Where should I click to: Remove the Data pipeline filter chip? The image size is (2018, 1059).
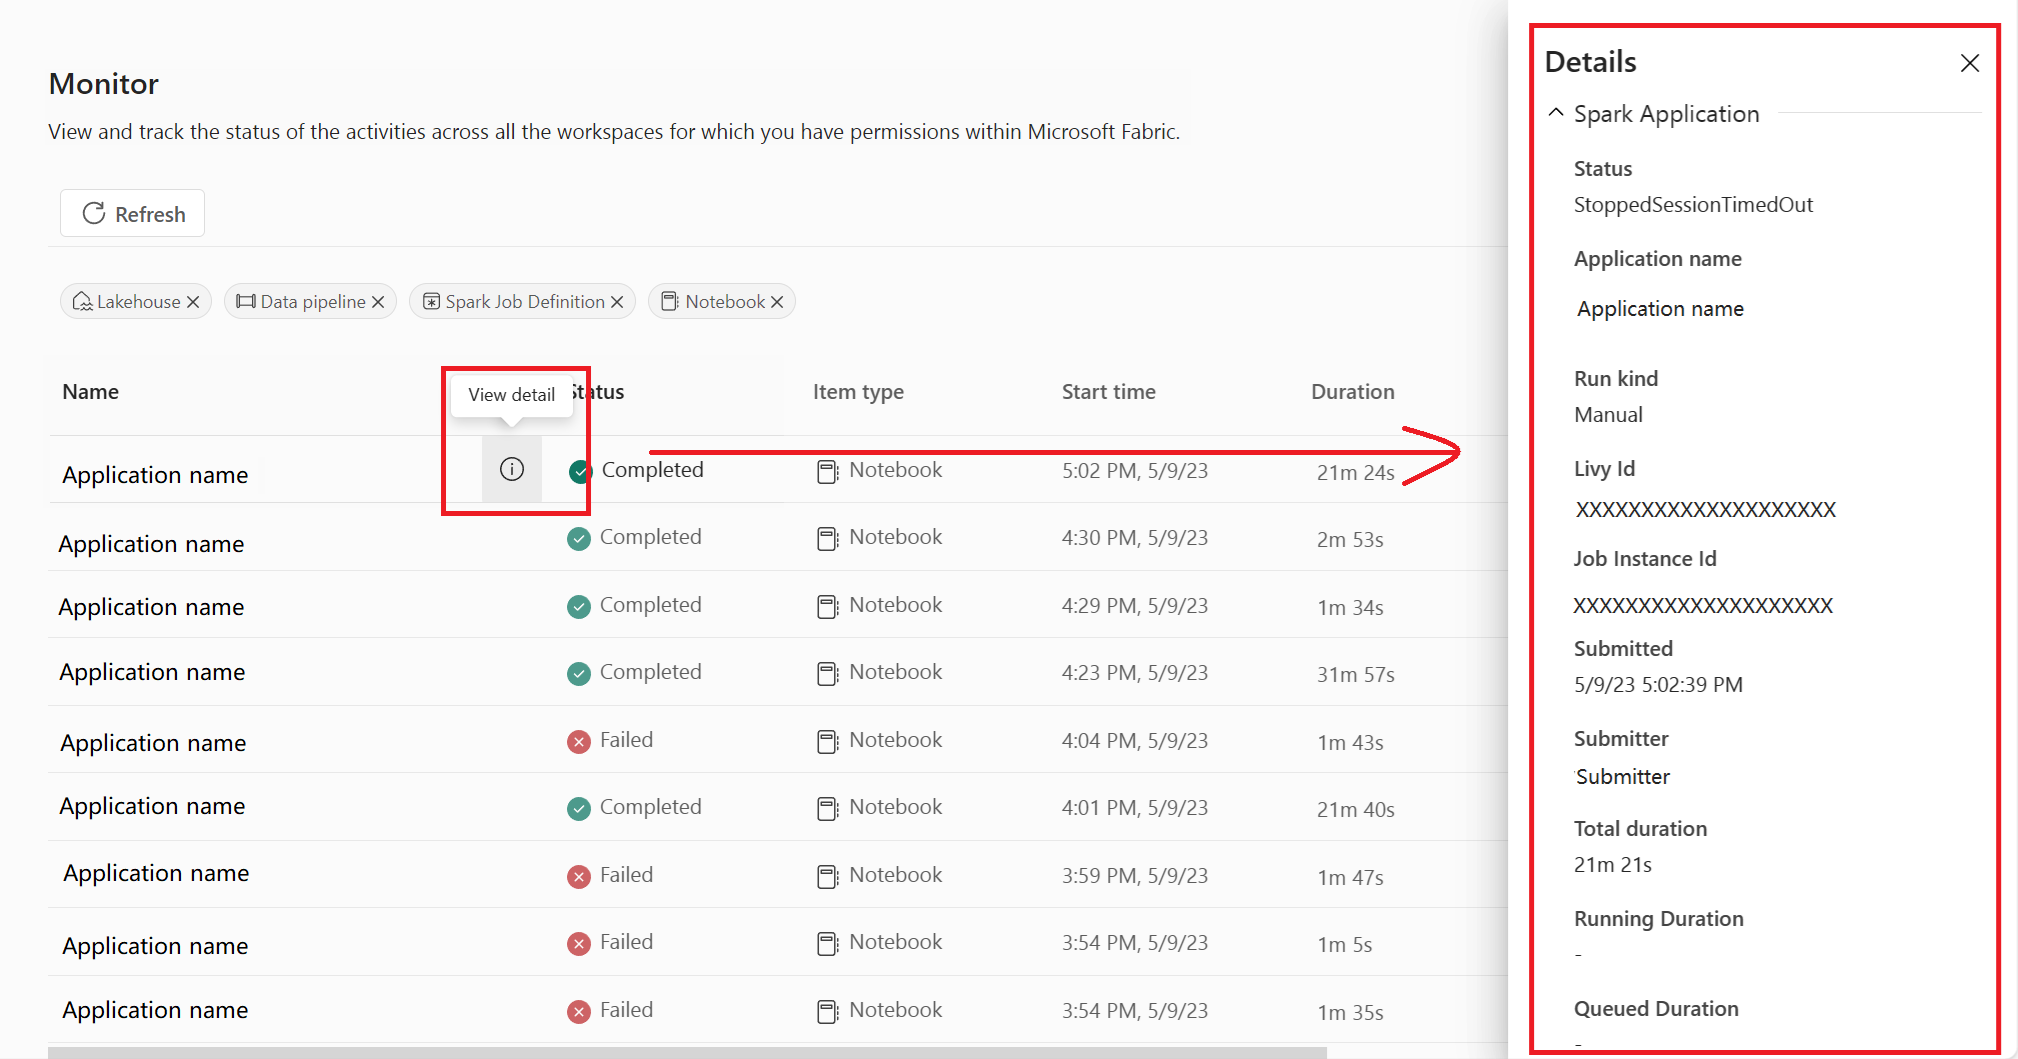click(x=378, y=302)
